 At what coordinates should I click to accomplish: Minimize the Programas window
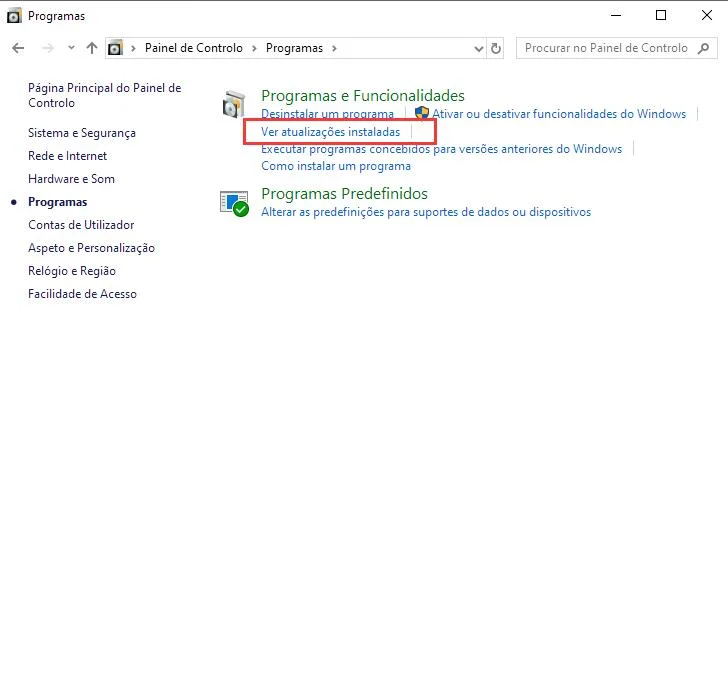click(616, 15)
